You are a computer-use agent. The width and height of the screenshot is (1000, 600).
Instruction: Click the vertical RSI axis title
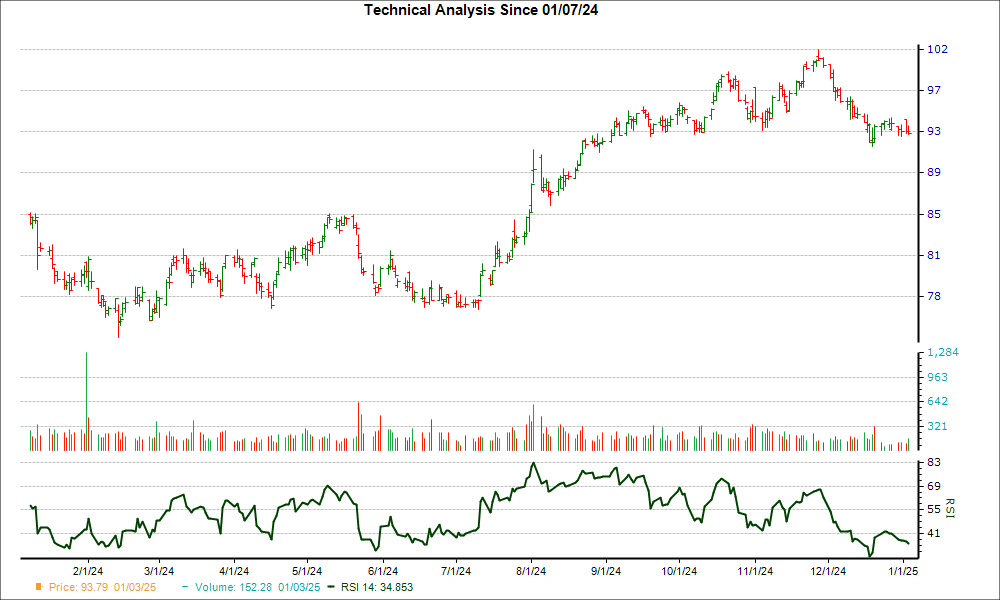950,508
